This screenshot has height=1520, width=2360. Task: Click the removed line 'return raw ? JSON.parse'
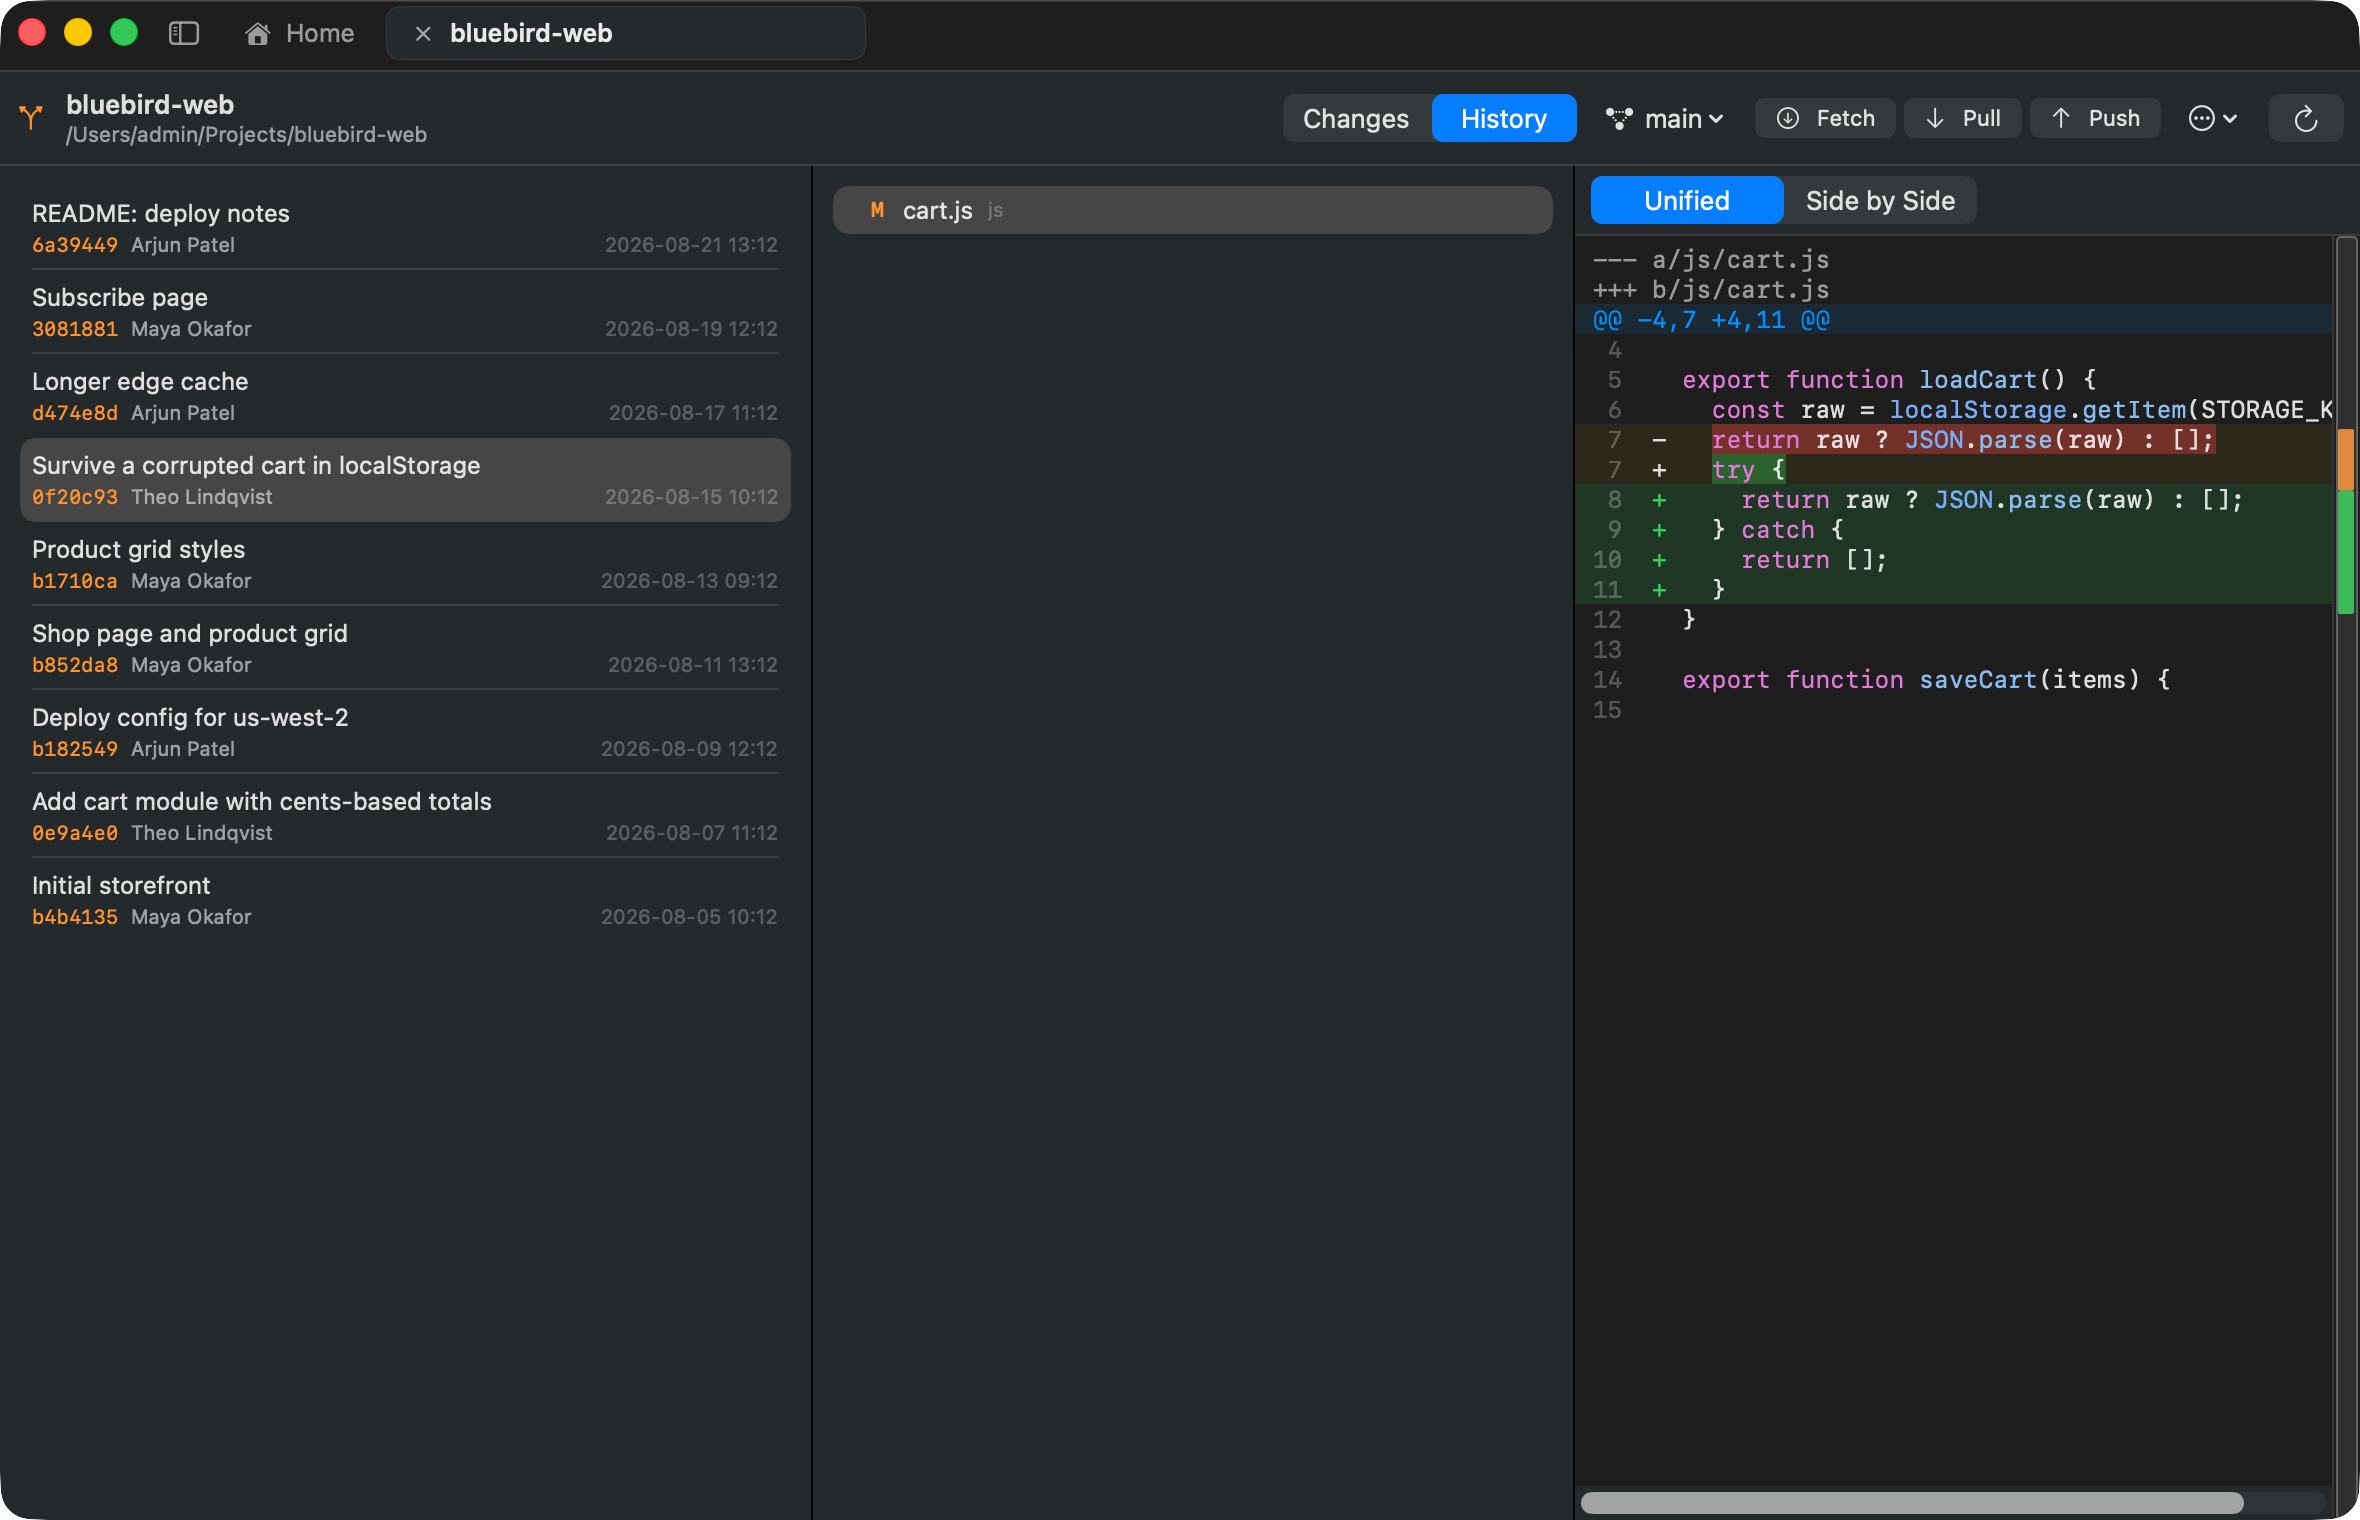[x=1954, y=439]
